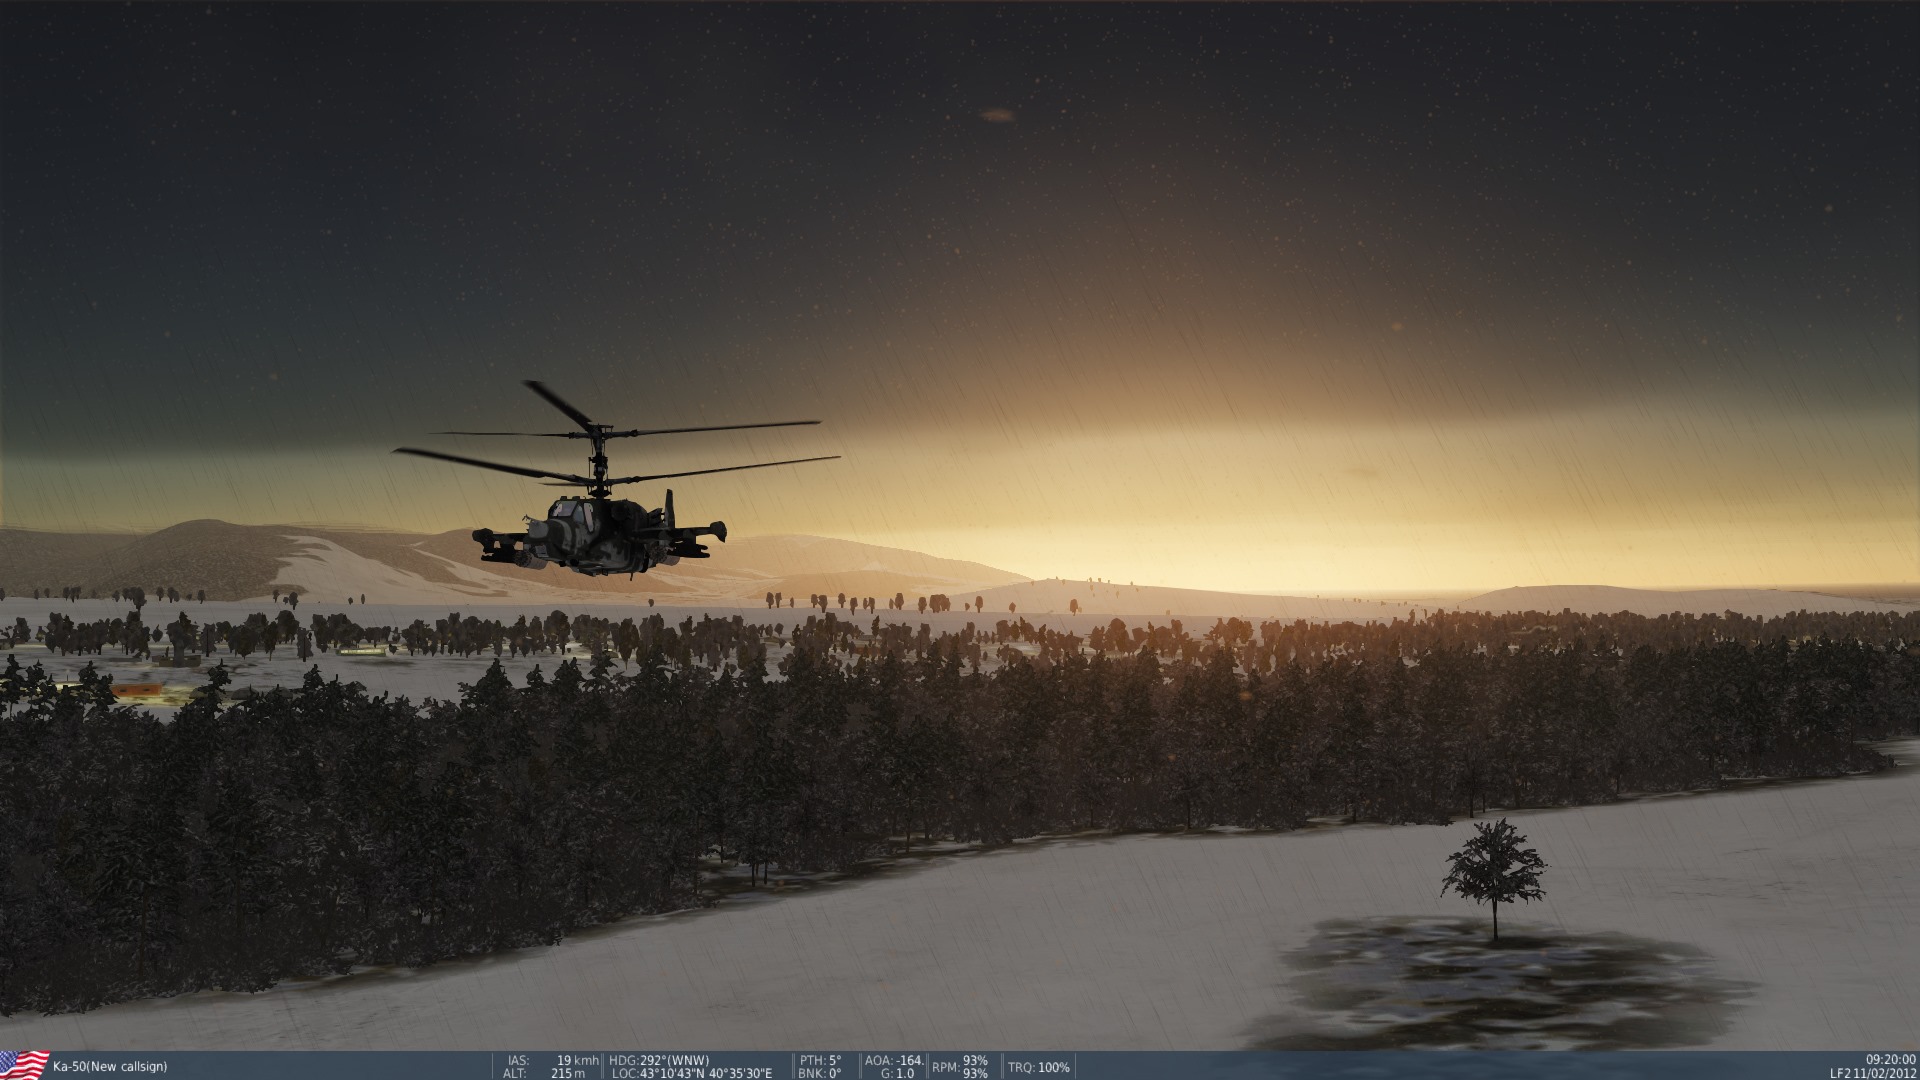Viewport: 1920px width, 1080px height.
Task: Click the orange-roofed building in the village
Action: pyautogui.click(x=137, y=691)
